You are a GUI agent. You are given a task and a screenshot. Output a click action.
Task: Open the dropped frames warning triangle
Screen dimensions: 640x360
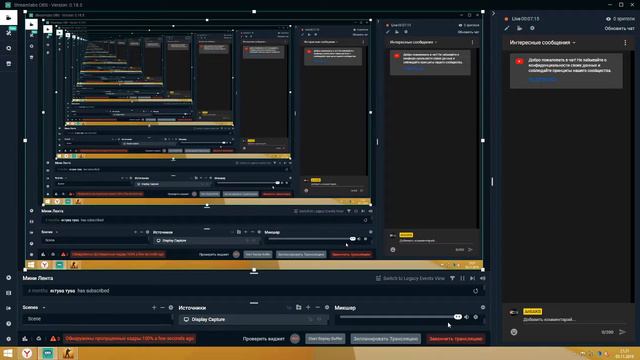point(53,338)
